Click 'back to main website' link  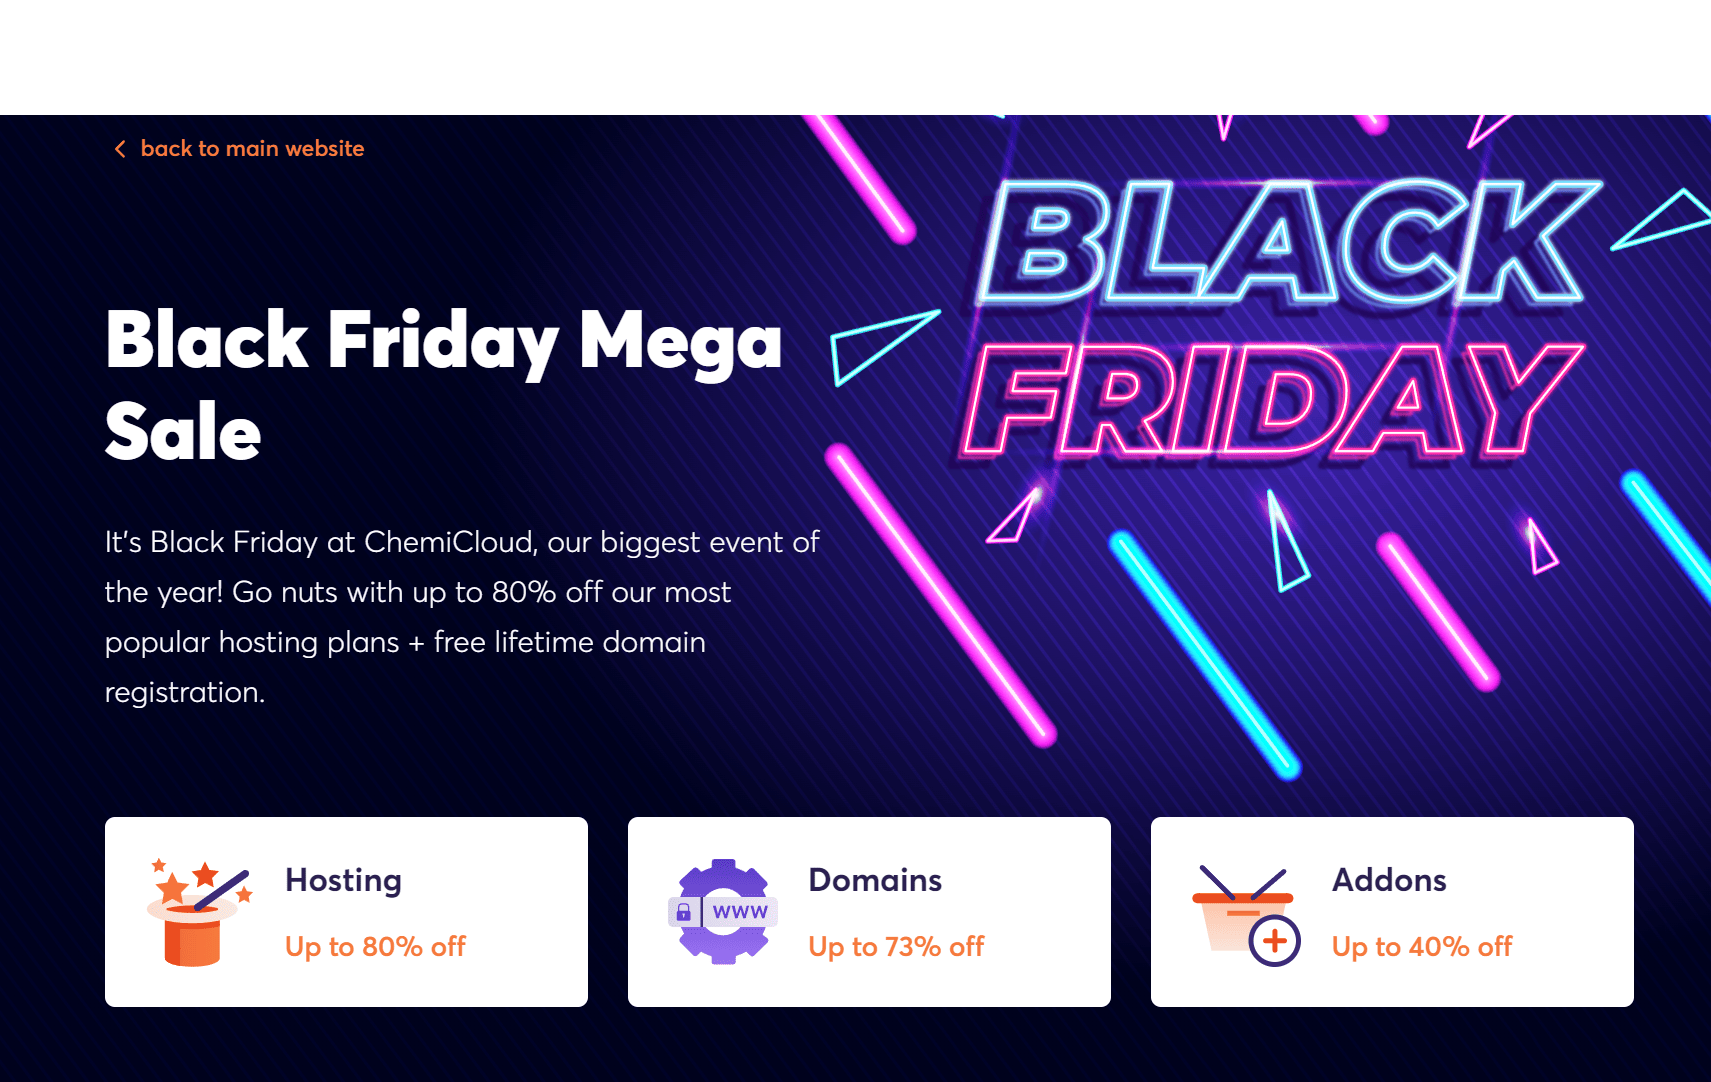(x=253, y=148)
